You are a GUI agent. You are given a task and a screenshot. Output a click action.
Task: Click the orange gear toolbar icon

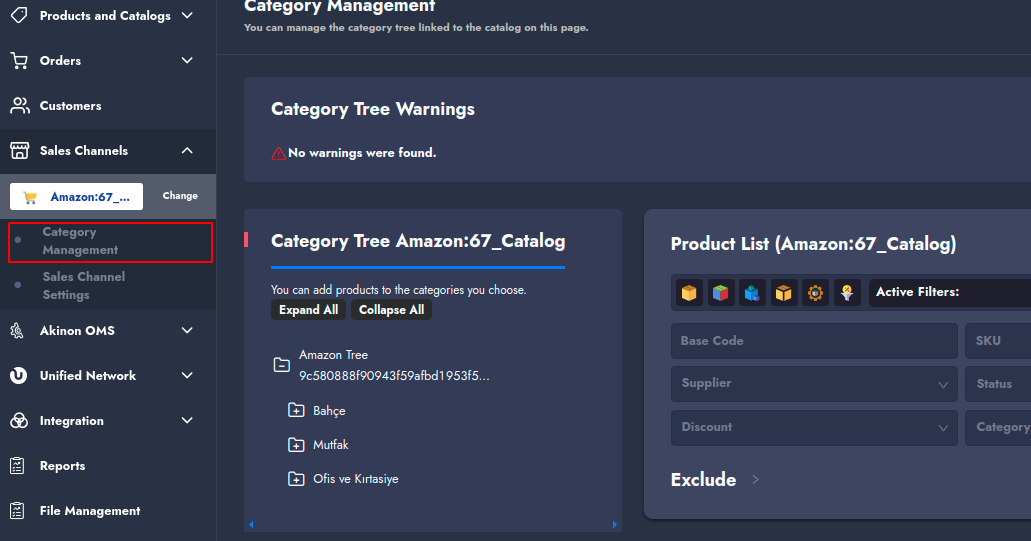816,293
